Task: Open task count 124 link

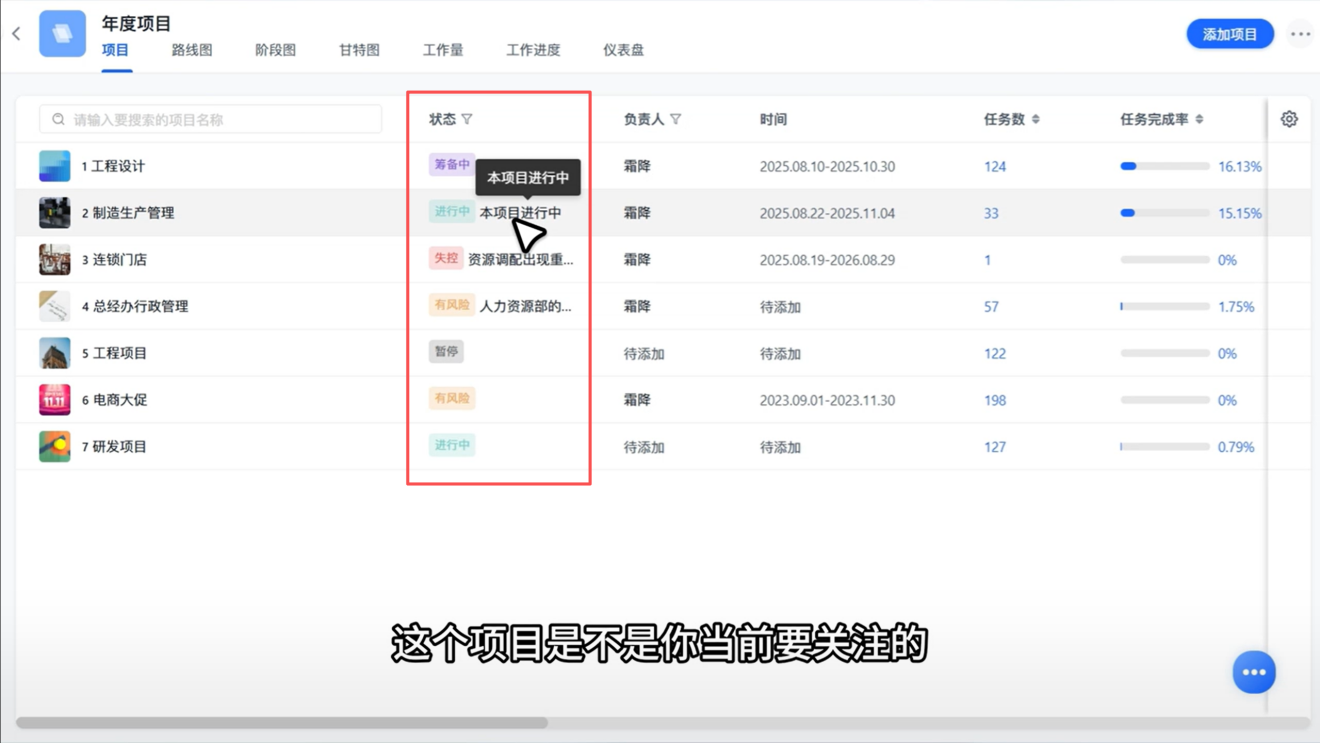Action: click(995, 167)
